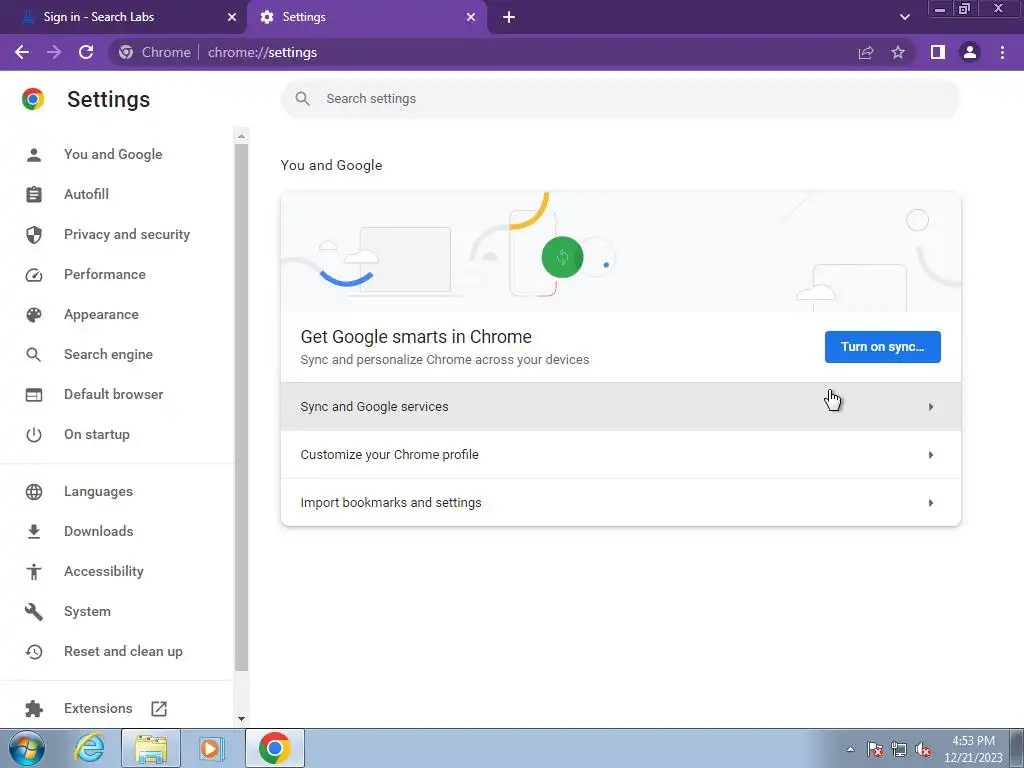Click the browser back arrow
The image size is (1024, 768).
(x=22, y=52)
